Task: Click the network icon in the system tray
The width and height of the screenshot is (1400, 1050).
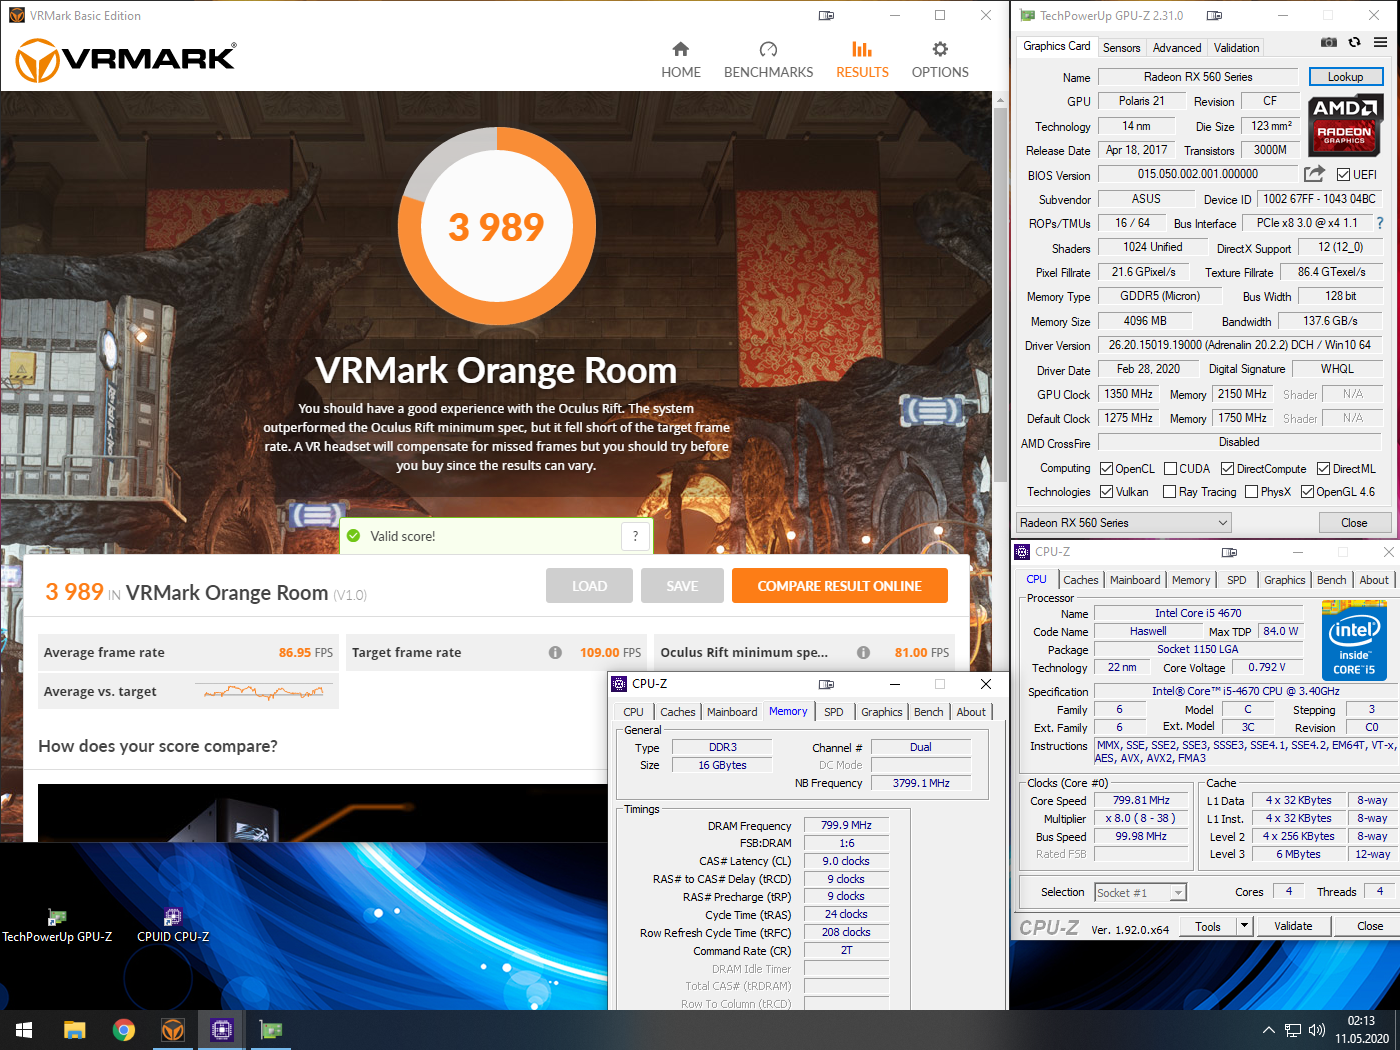Action: click(1293, 1030)
